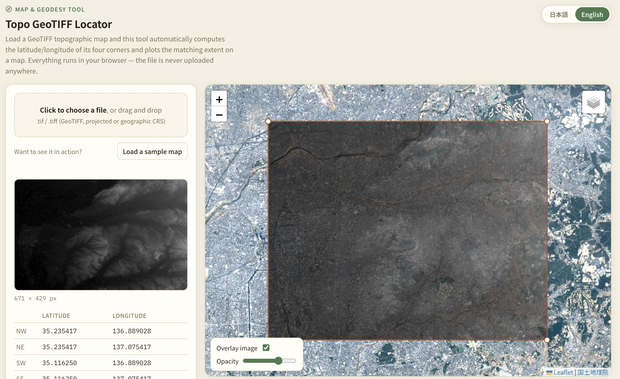Adjust the Opacity slider
The height and width of the screenshot is (379, 620).
[x=269, y=361]
